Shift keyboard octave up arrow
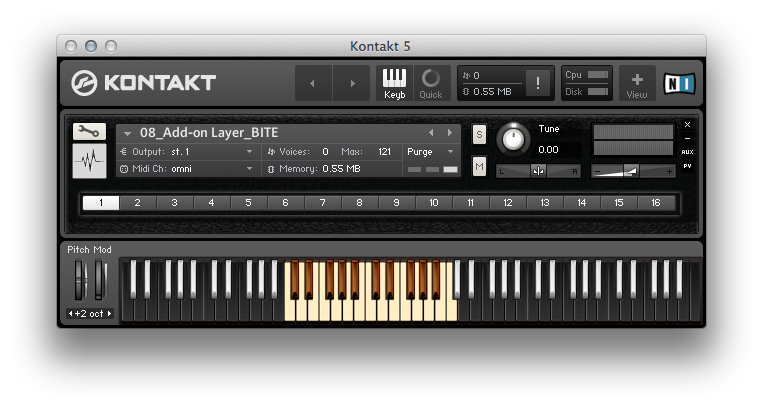763x407 pixels. (x=109, y=314)
